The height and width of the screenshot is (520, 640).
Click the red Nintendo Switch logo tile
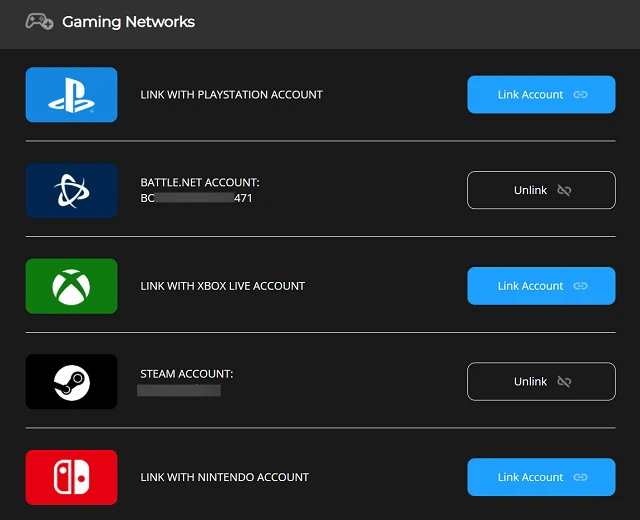click(x=71, y=477)
